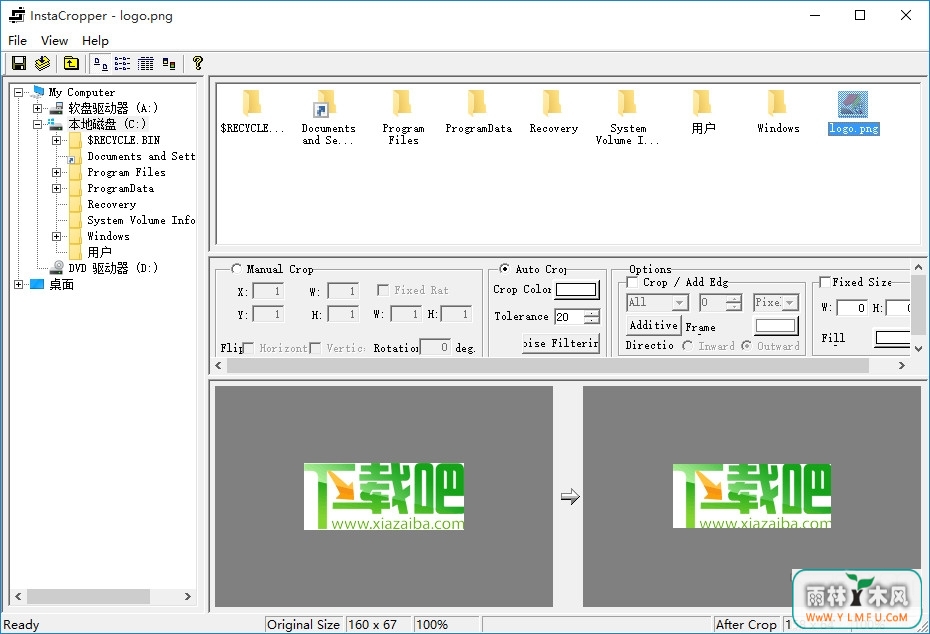Screen dimensions: 930x634
Task: Select the ProgramData folder icon in file pane
Action: [x=477, y=103]
